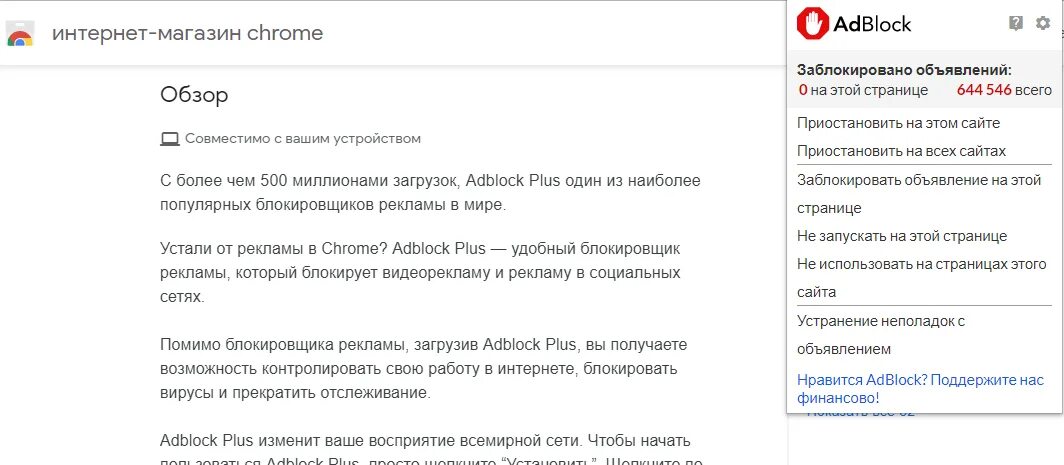This screenshot has width=1064, height=465.
Task: Click the 'Заблокировано объявлений:' label
Action: click(x=904, y=70)
